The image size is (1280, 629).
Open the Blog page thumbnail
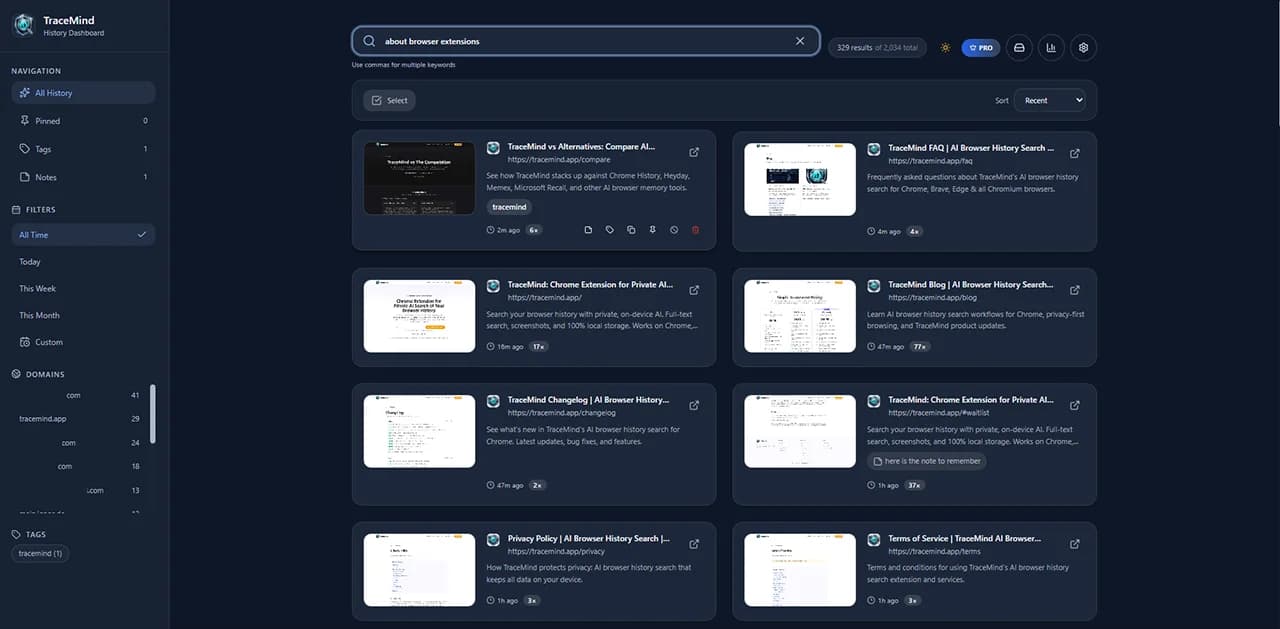click(x=800, y=316)
